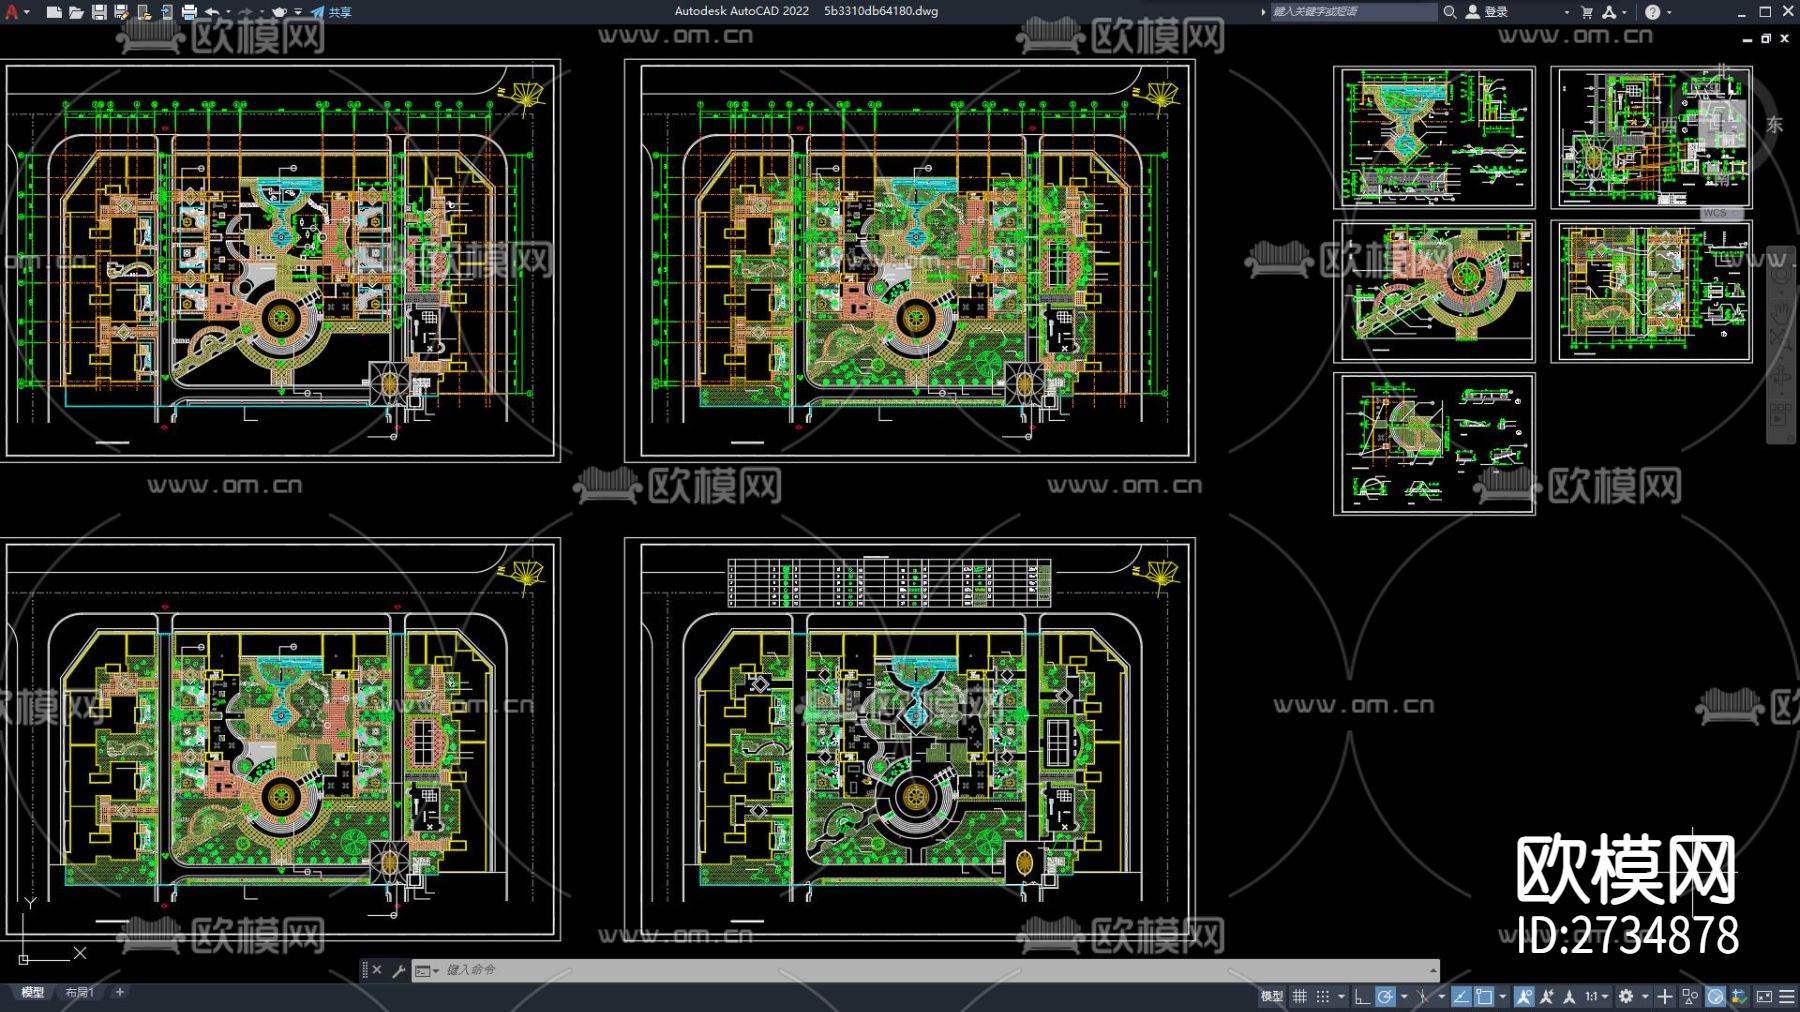
Task: Toggle ortho mode
Action: pyautogui.click(x=1362, y=996)
